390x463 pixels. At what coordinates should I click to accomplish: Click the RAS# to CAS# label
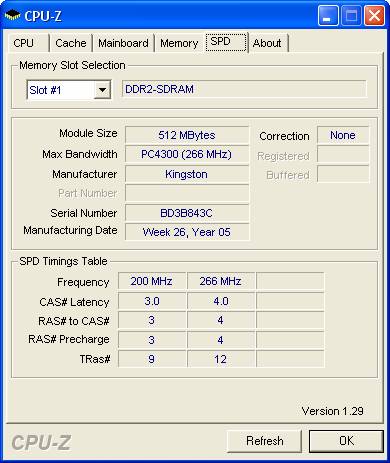(x=74, y=321)
